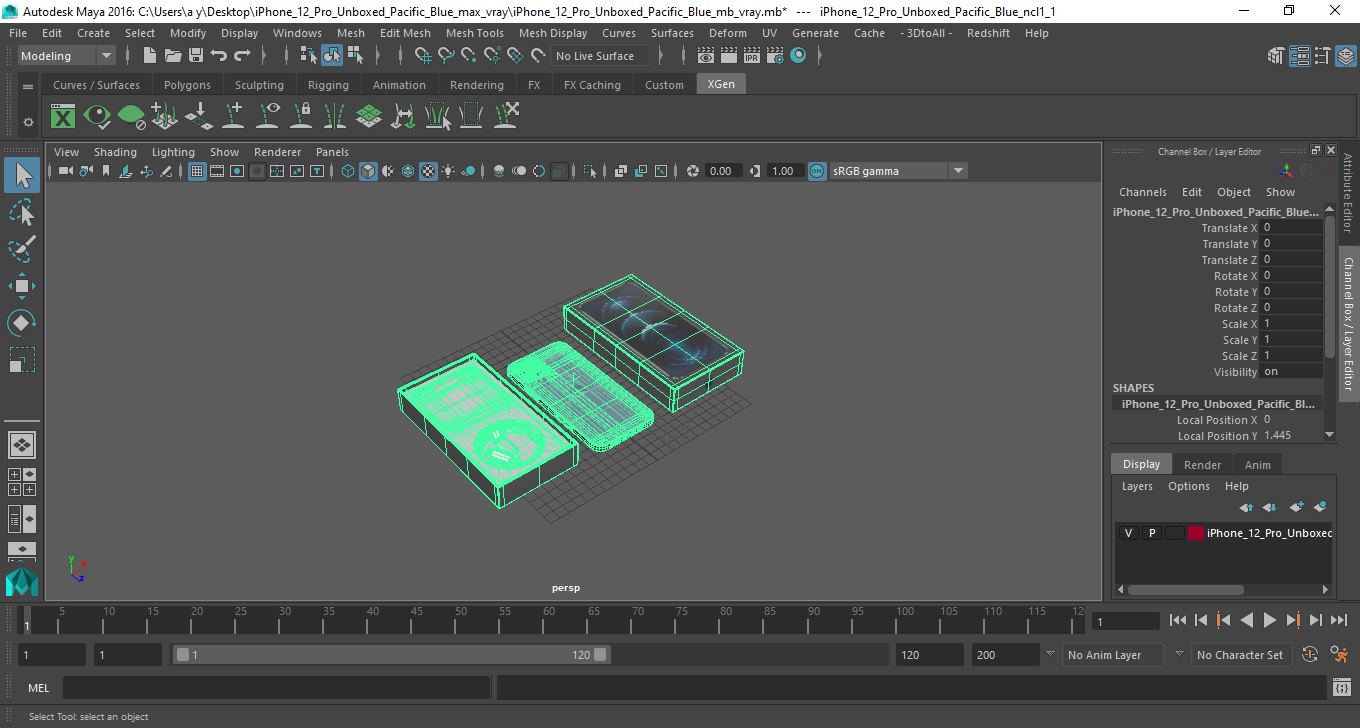1360x728 pixels.
Task: Enable snap to grids magnet icon
Action: coord(423,56)
